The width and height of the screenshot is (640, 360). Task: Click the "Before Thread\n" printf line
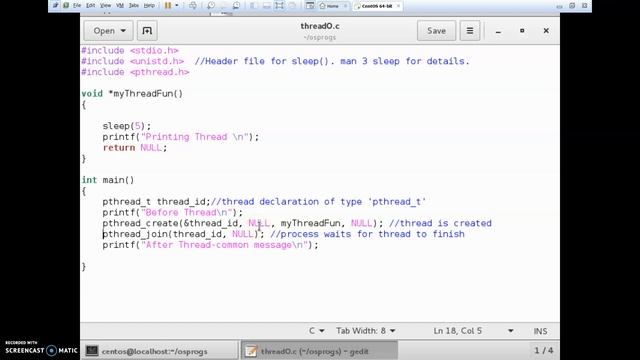pos(173,213)
